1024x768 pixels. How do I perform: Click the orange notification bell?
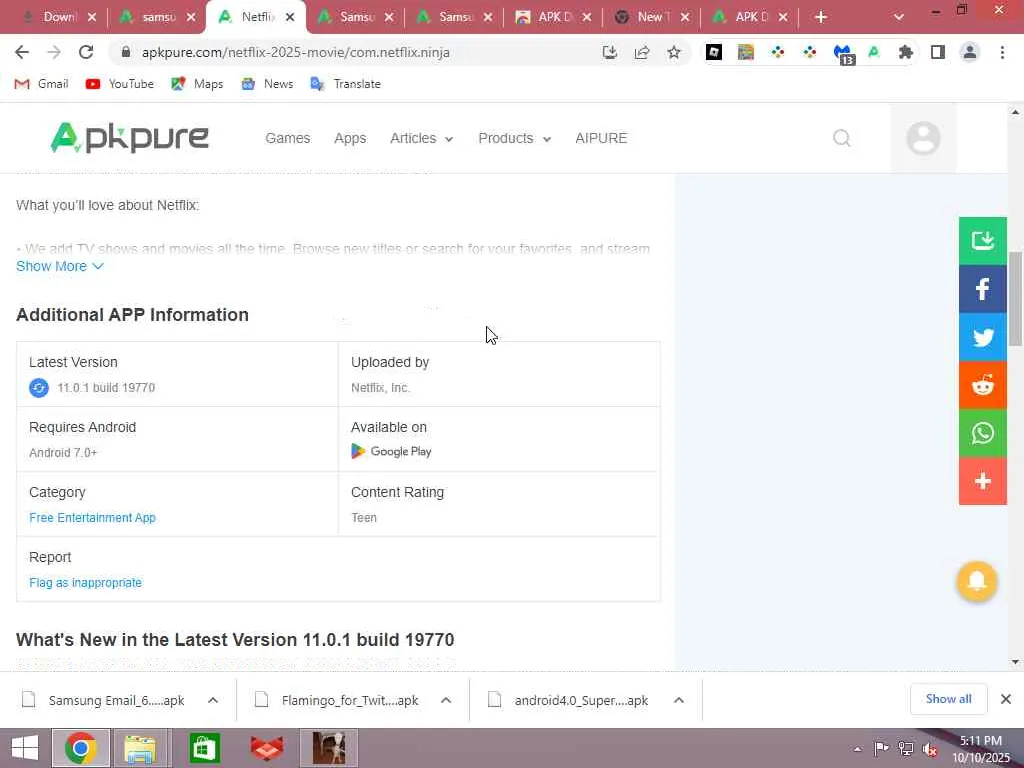point(976,581)
